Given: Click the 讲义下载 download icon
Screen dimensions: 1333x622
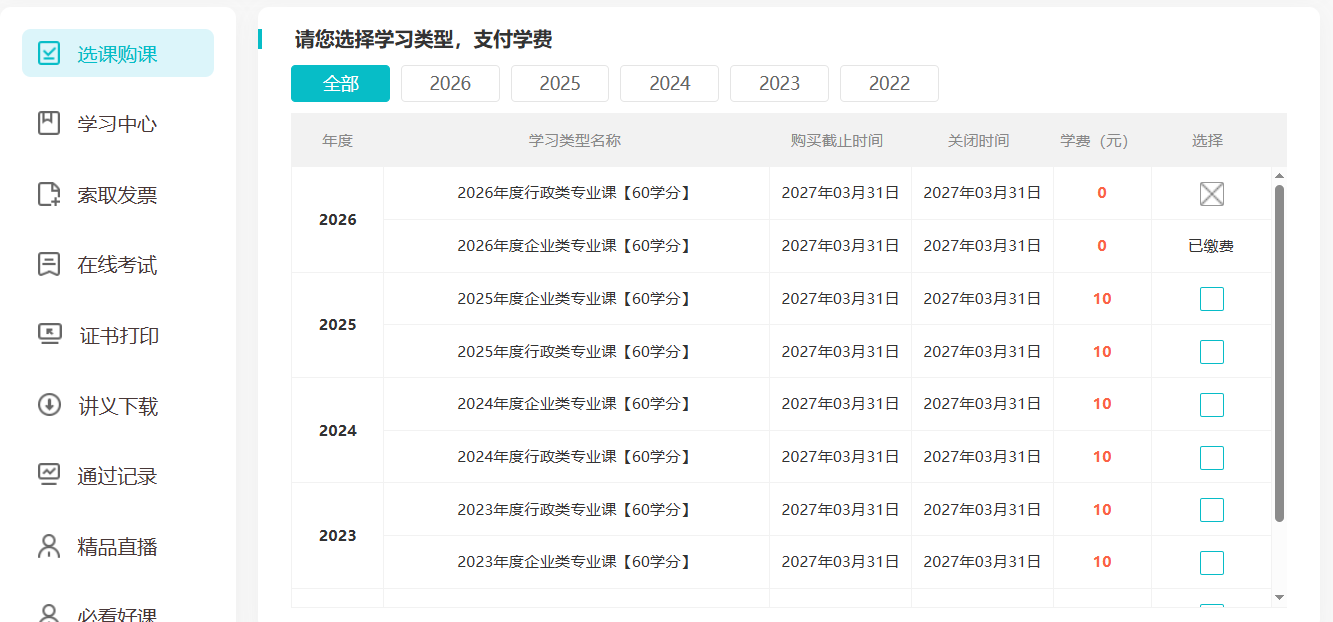Looking at the screenshot, I should tap(49, 406).
